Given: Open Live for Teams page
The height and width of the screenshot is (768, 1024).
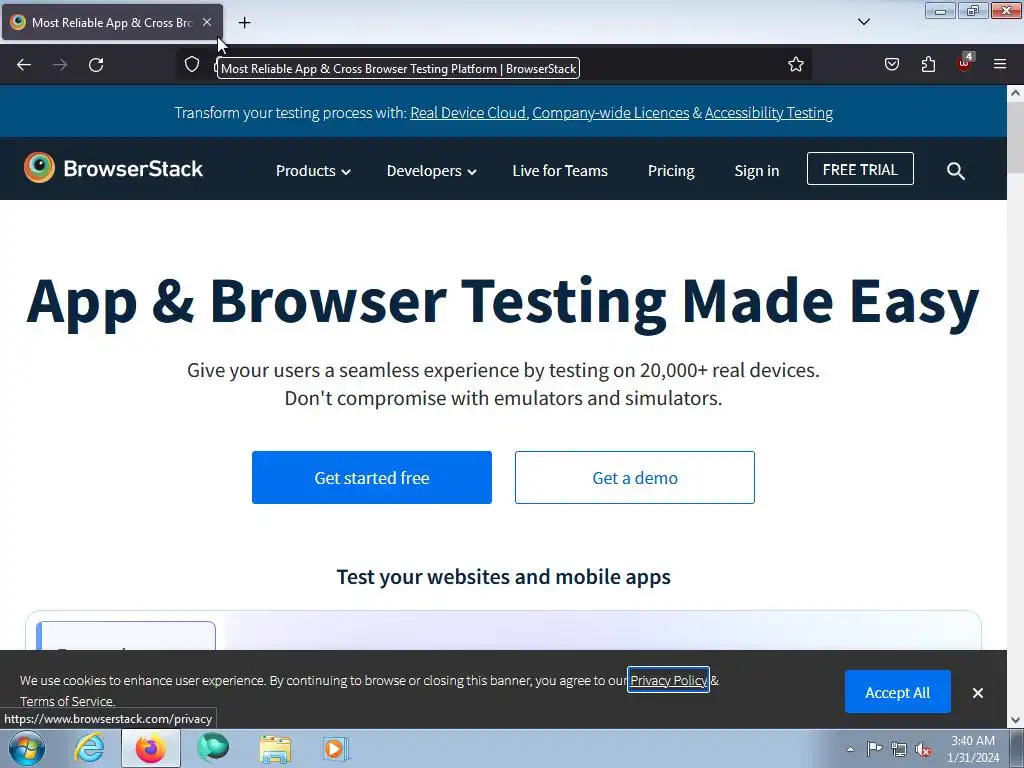Looking at the screenshot, I should point(560,171).
